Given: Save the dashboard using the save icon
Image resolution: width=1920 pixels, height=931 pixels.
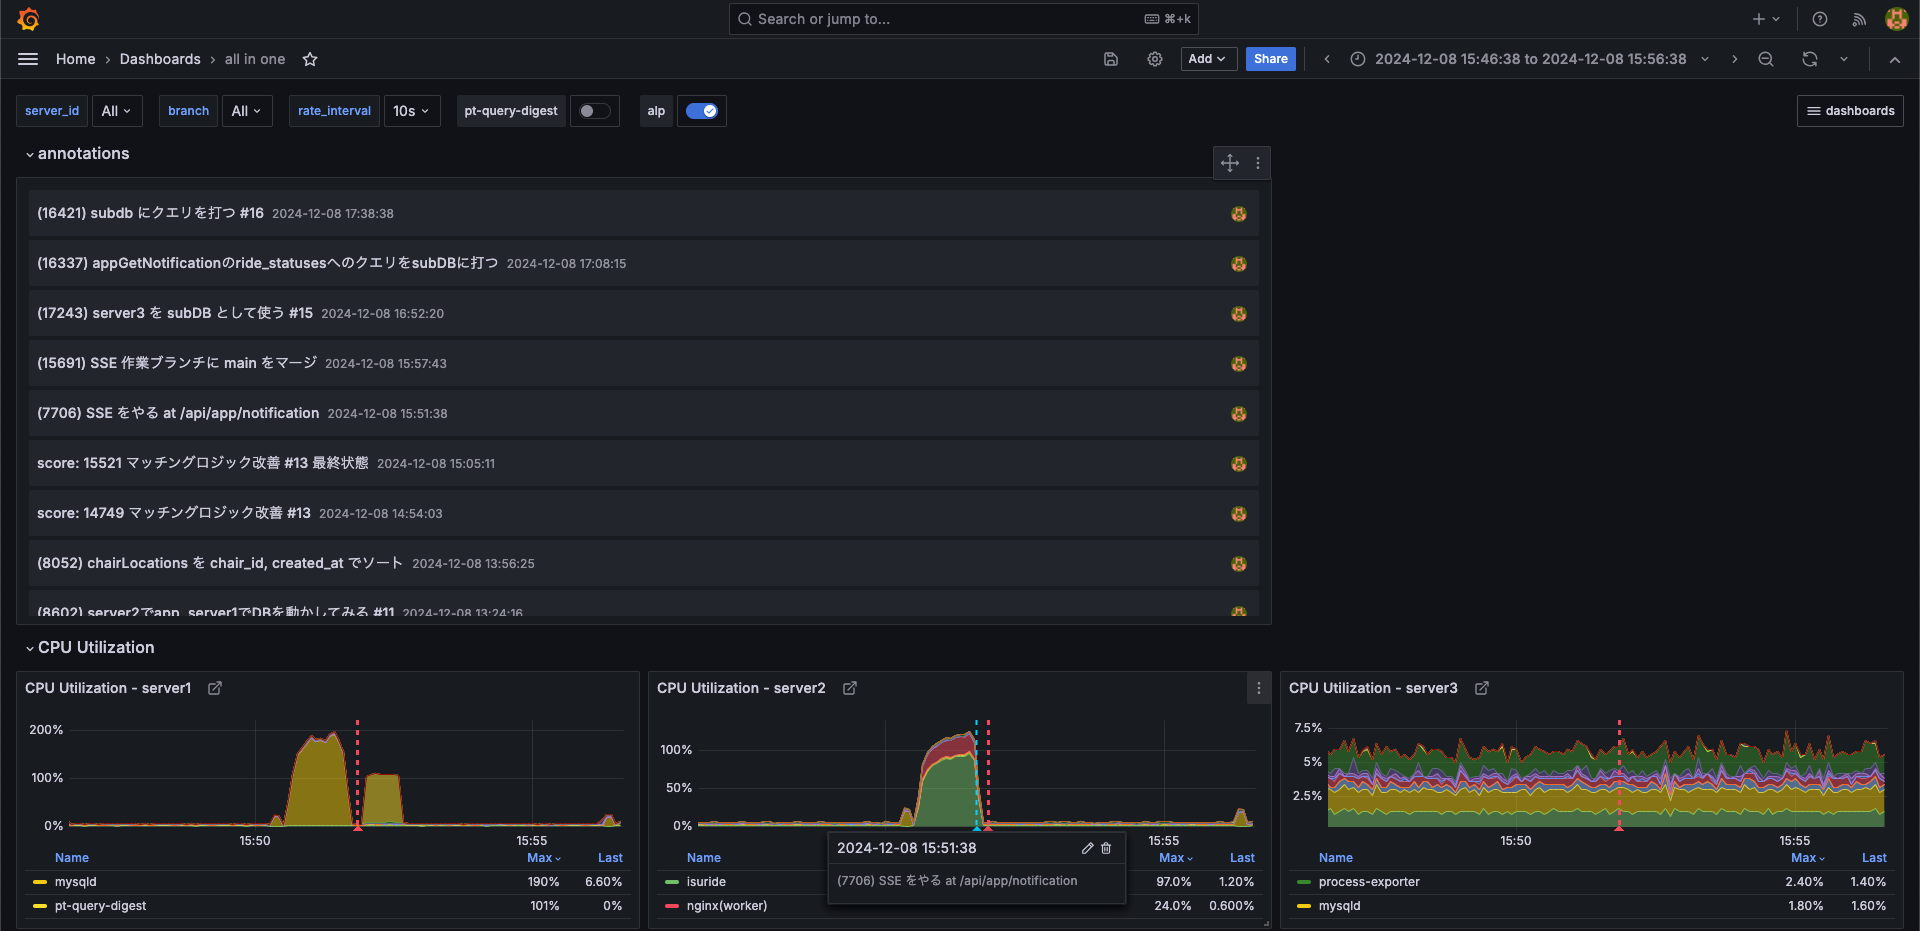Looking at the screenshot, I should [x=1110, y=59].
